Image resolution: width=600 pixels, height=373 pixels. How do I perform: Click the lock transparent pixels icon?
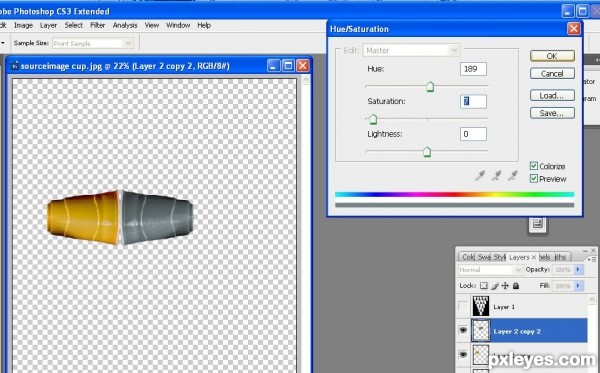[484, 286]
